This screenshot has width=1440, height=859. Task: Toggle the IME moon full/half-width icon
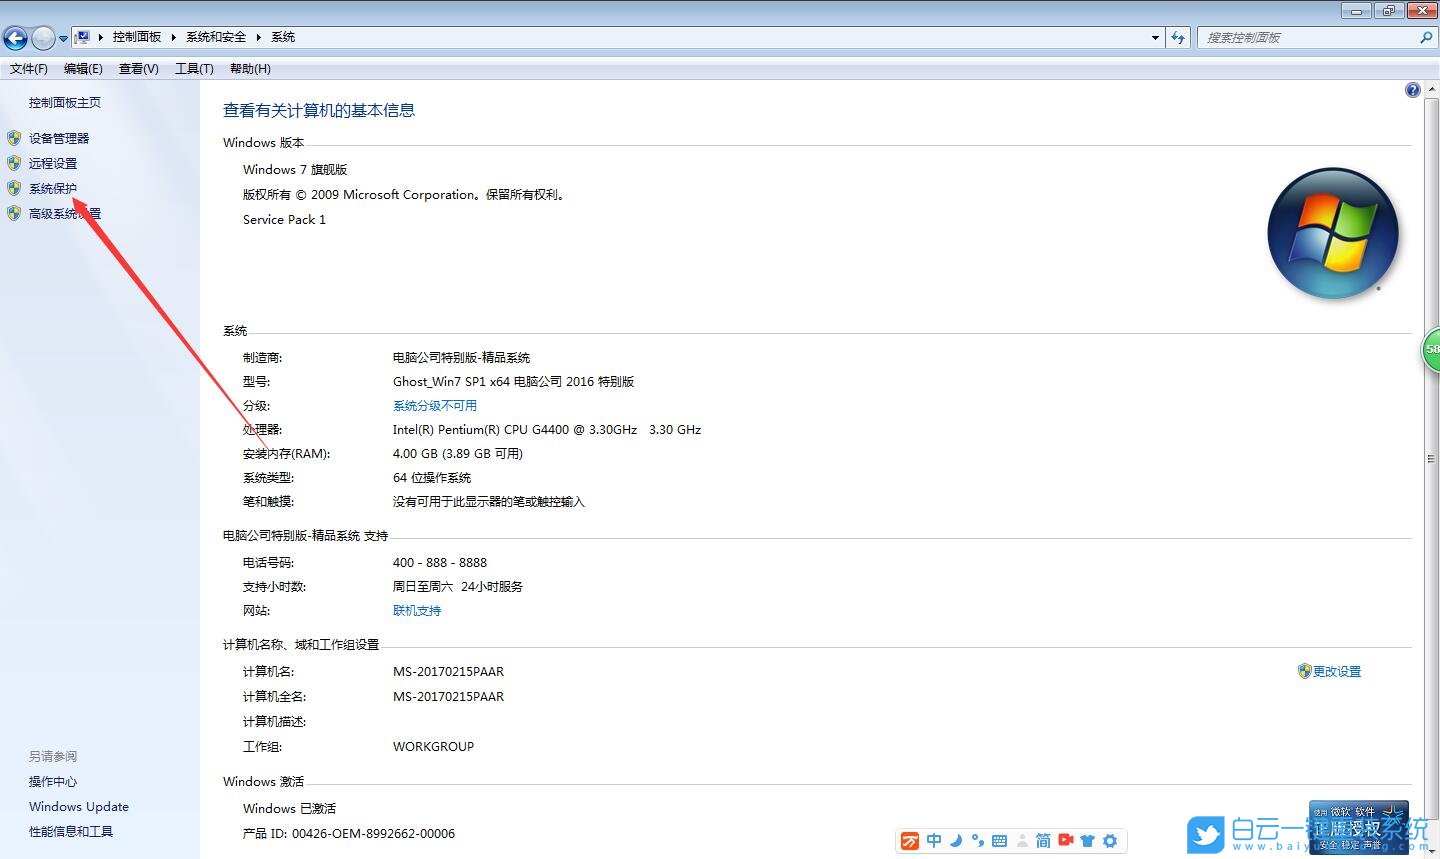point(955,841)
